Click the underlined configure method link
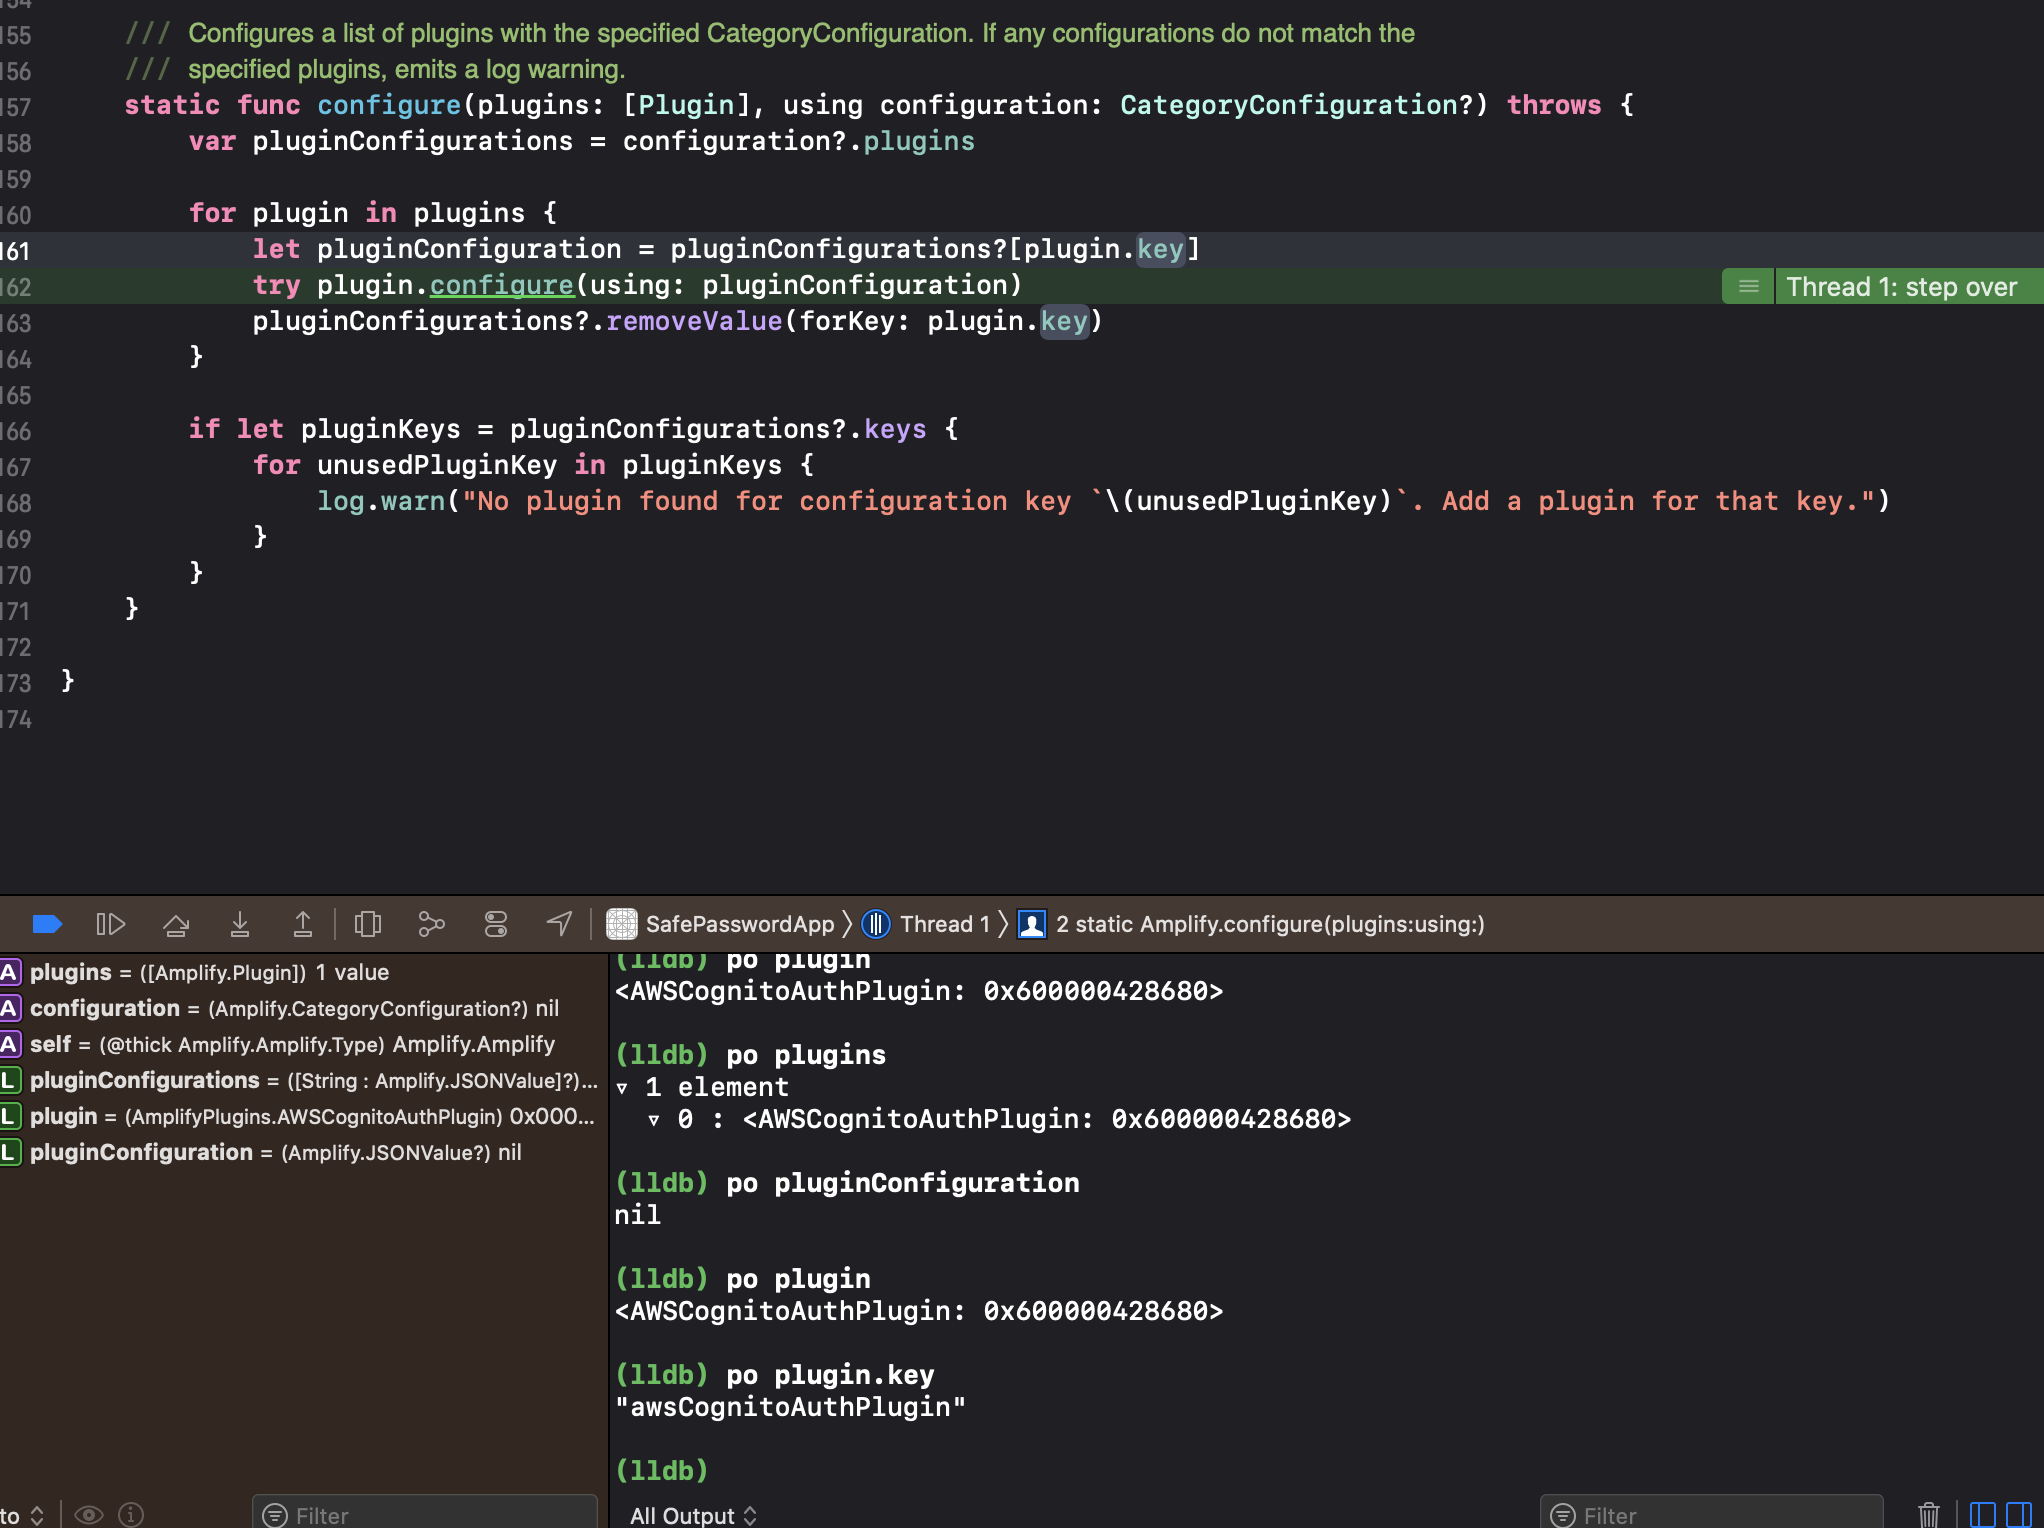Image resolution: width=2044 pixels, height=1528 pixels. click(501, 285)
